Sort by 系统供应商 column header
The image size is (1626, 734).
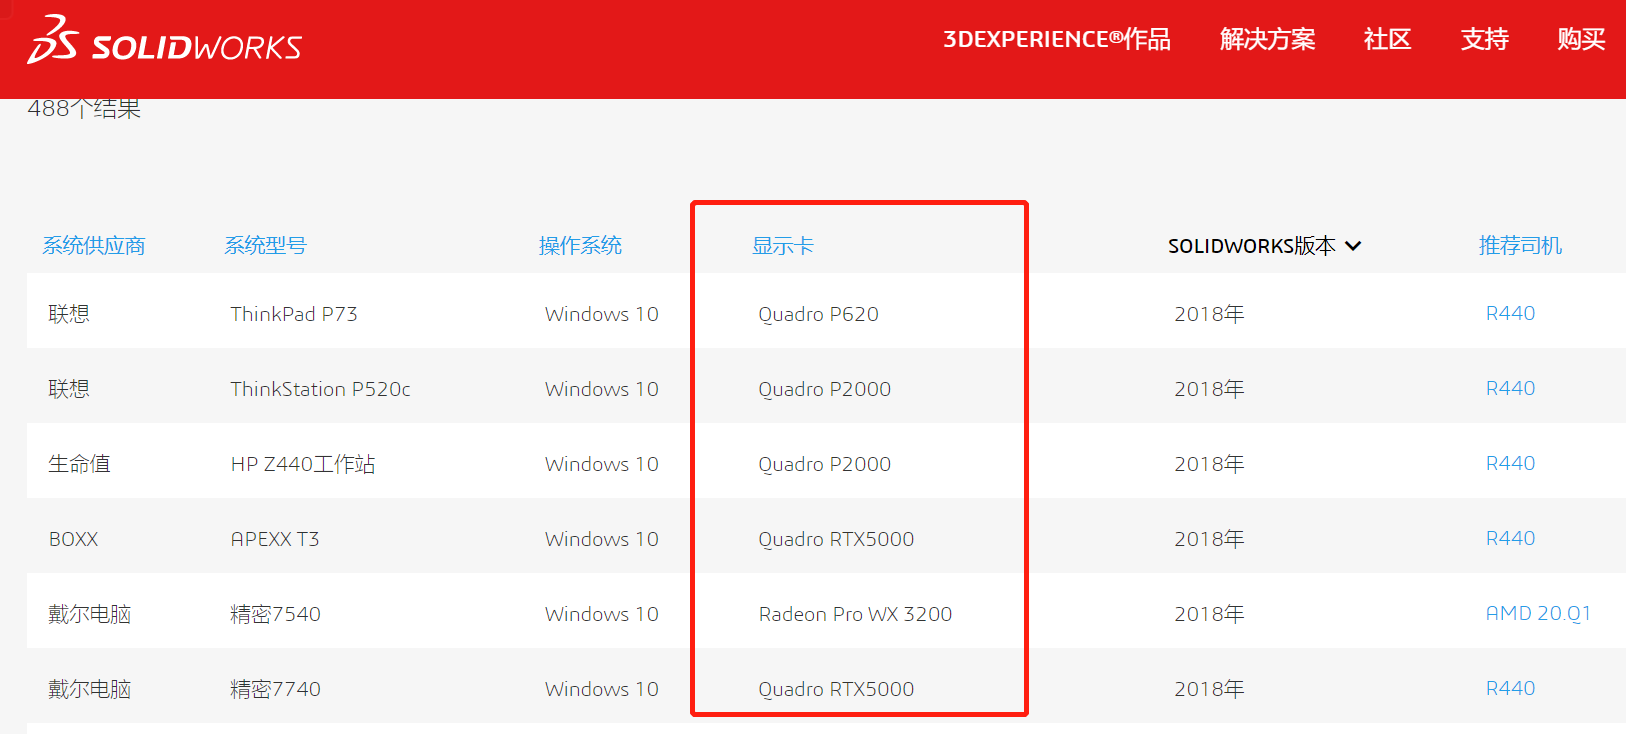click(x=94, y=246)
